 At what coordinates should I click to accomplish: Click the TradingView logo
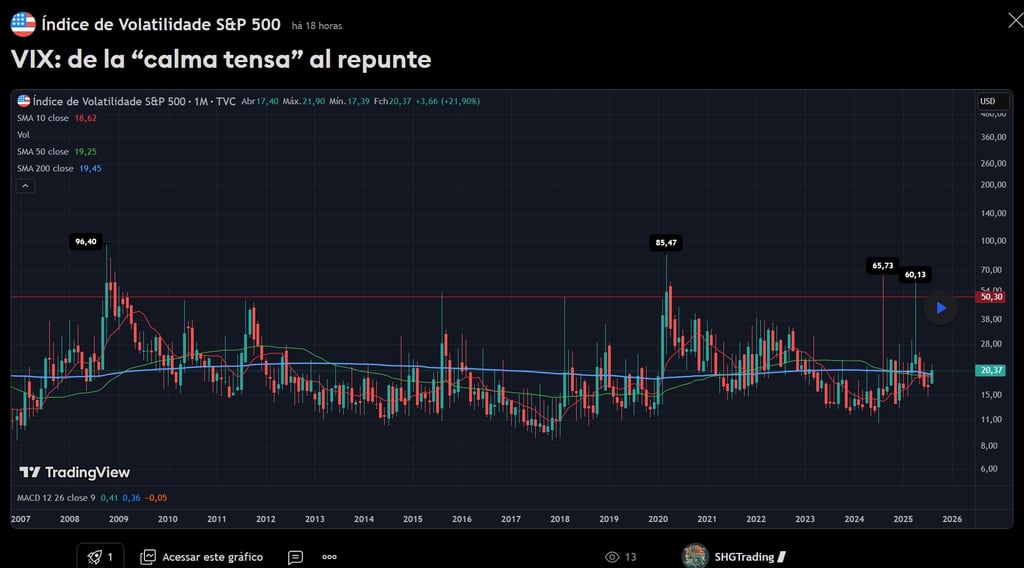74,472
